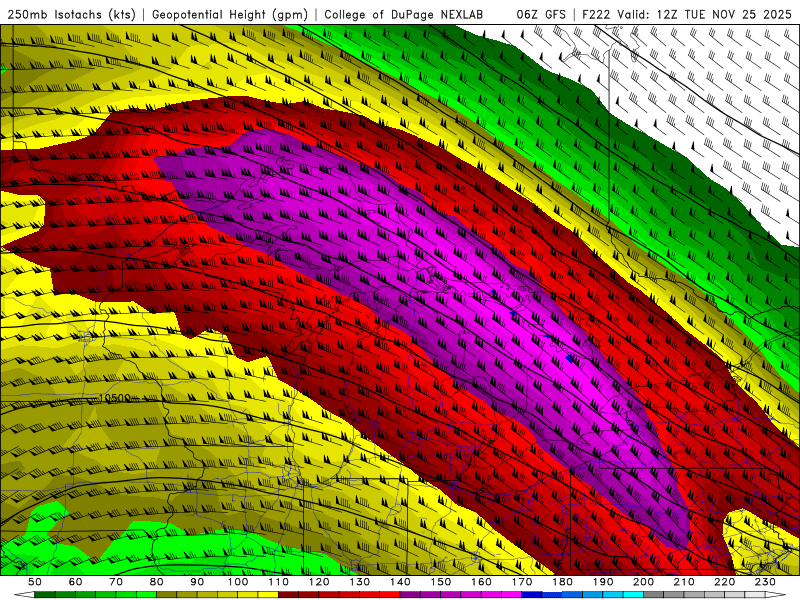Click the '250mb Isotachs (kts)' title text
This screenshot has height=600, width=800.
coord(71,14)
